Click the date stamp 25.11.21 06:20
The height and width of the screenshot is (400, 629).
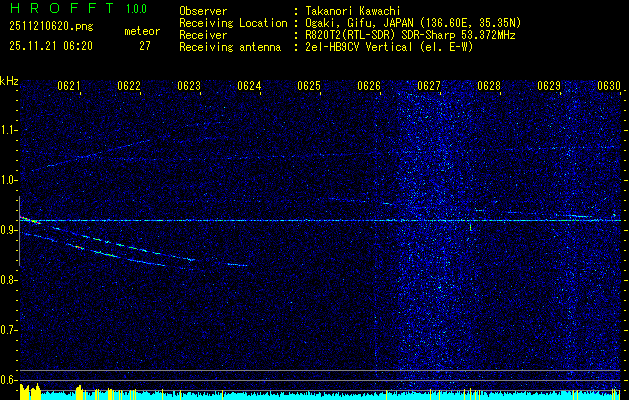pos(51,46)
